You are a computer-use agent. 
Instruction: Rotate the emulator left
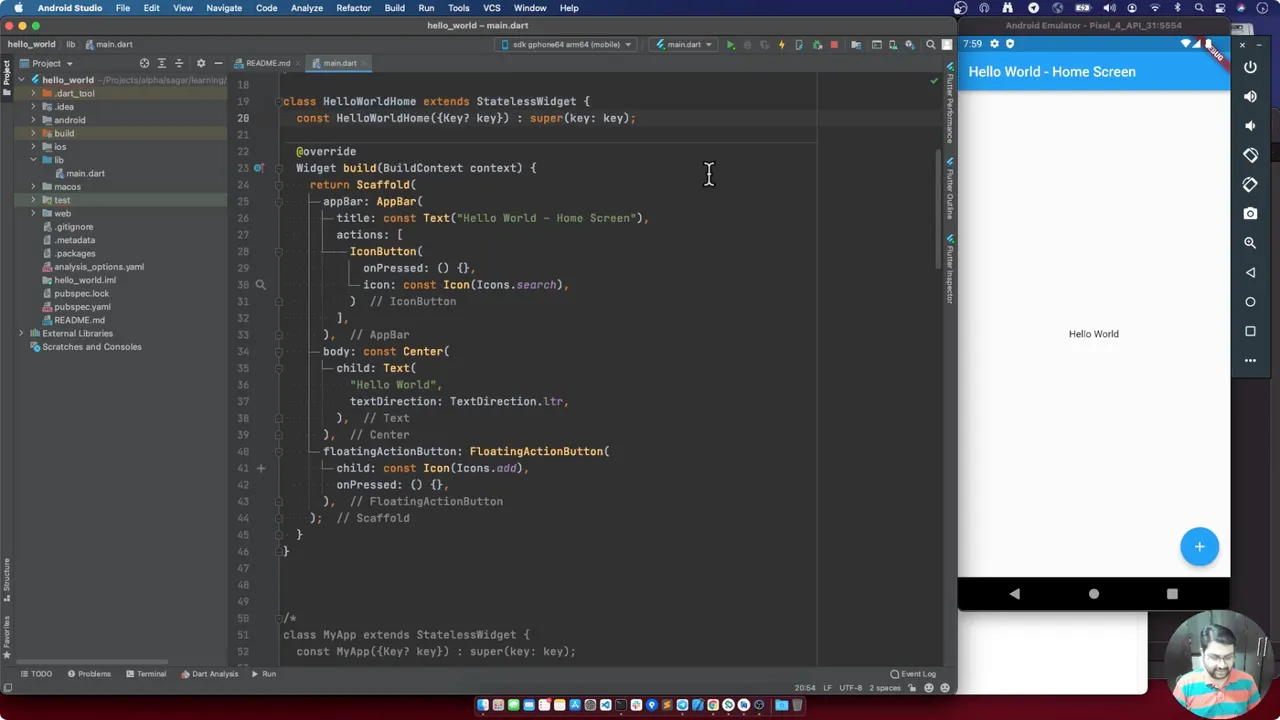tap(1250, 155)
